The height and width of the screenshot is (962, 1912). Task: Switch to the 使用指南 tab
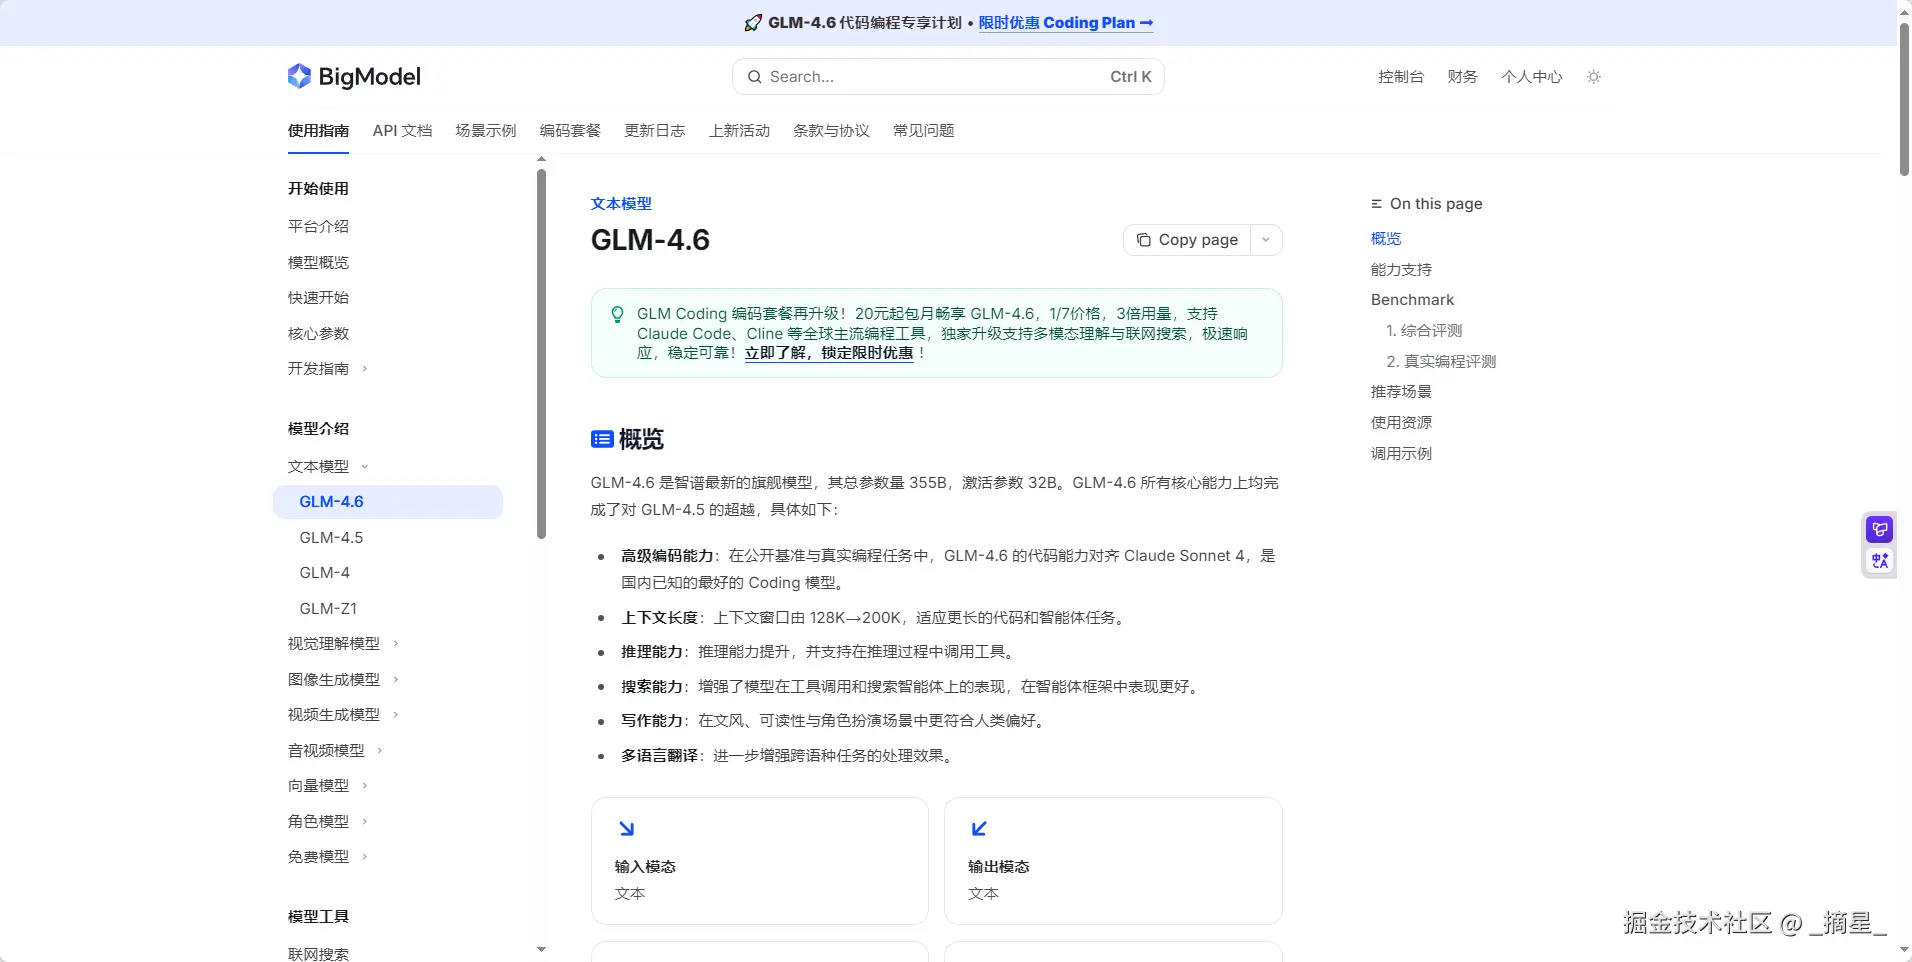318,131
